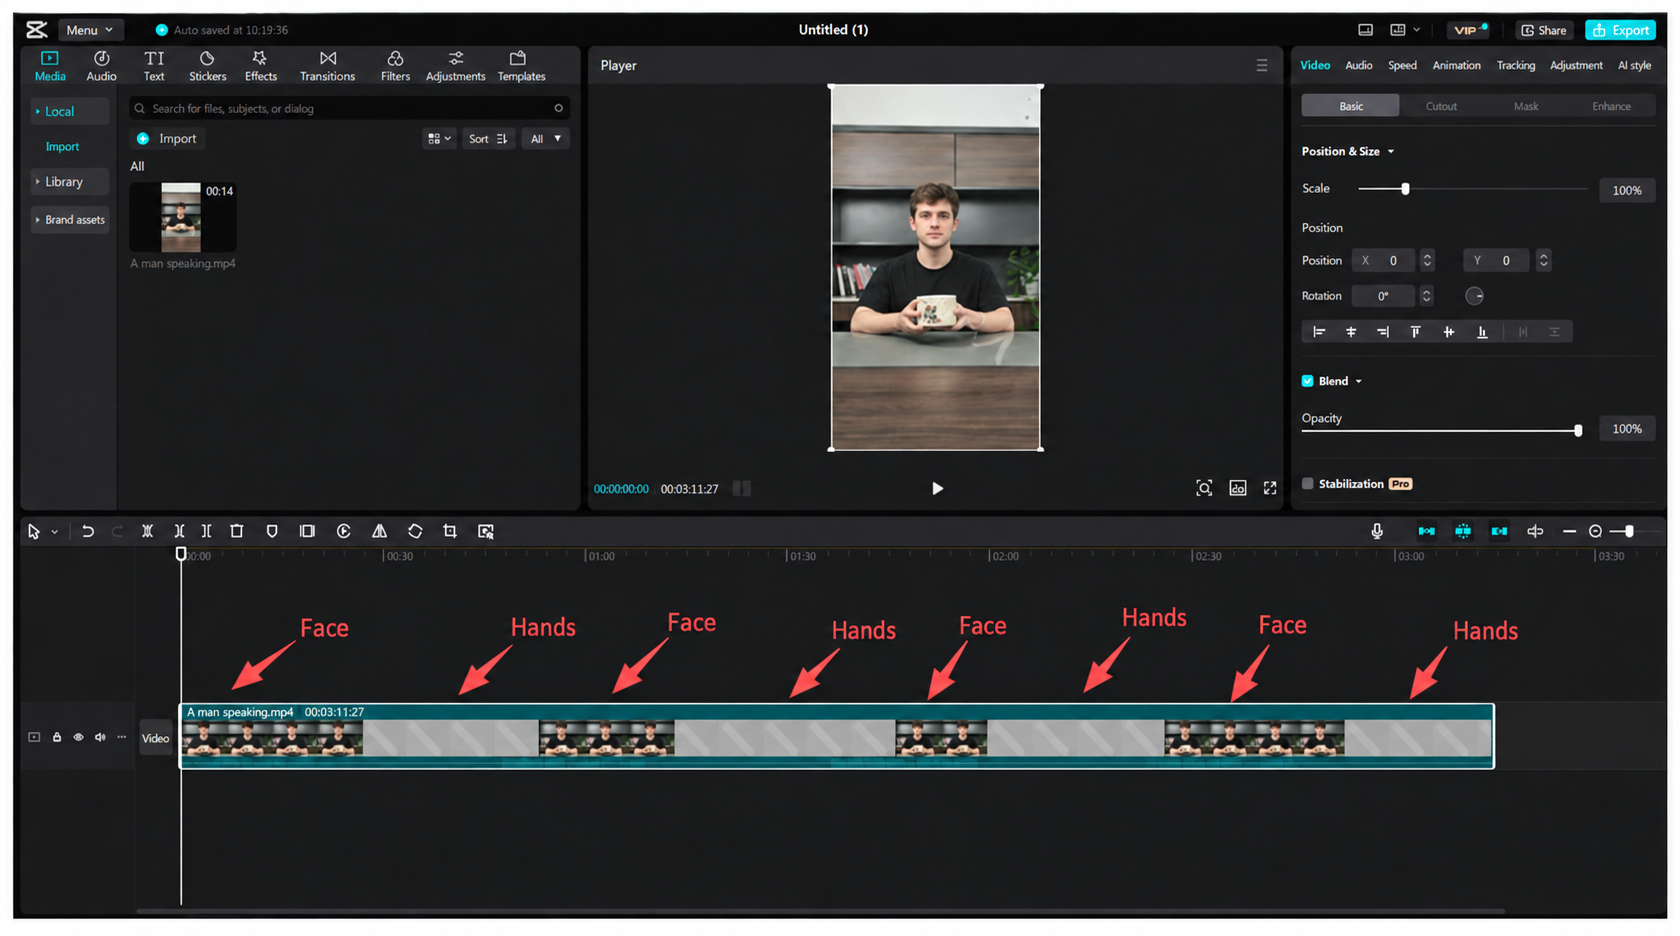Disable the Blend checkbox

pos(1307,381)
